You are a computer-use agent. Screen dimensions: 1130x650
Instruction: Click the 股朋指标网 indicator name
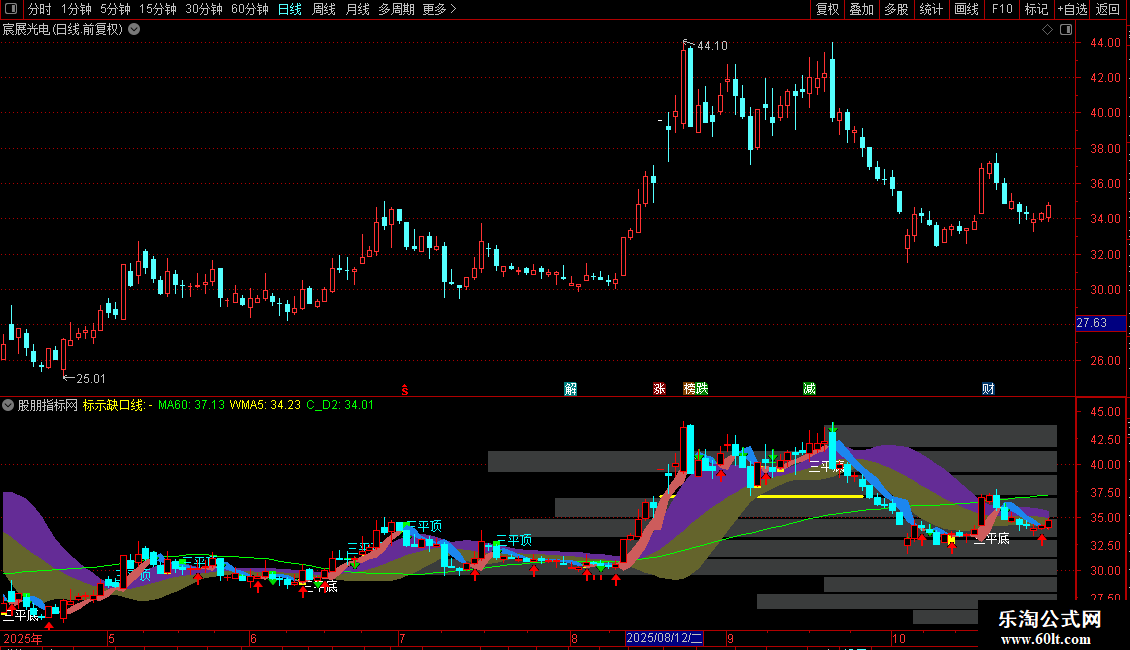point(48,406)
